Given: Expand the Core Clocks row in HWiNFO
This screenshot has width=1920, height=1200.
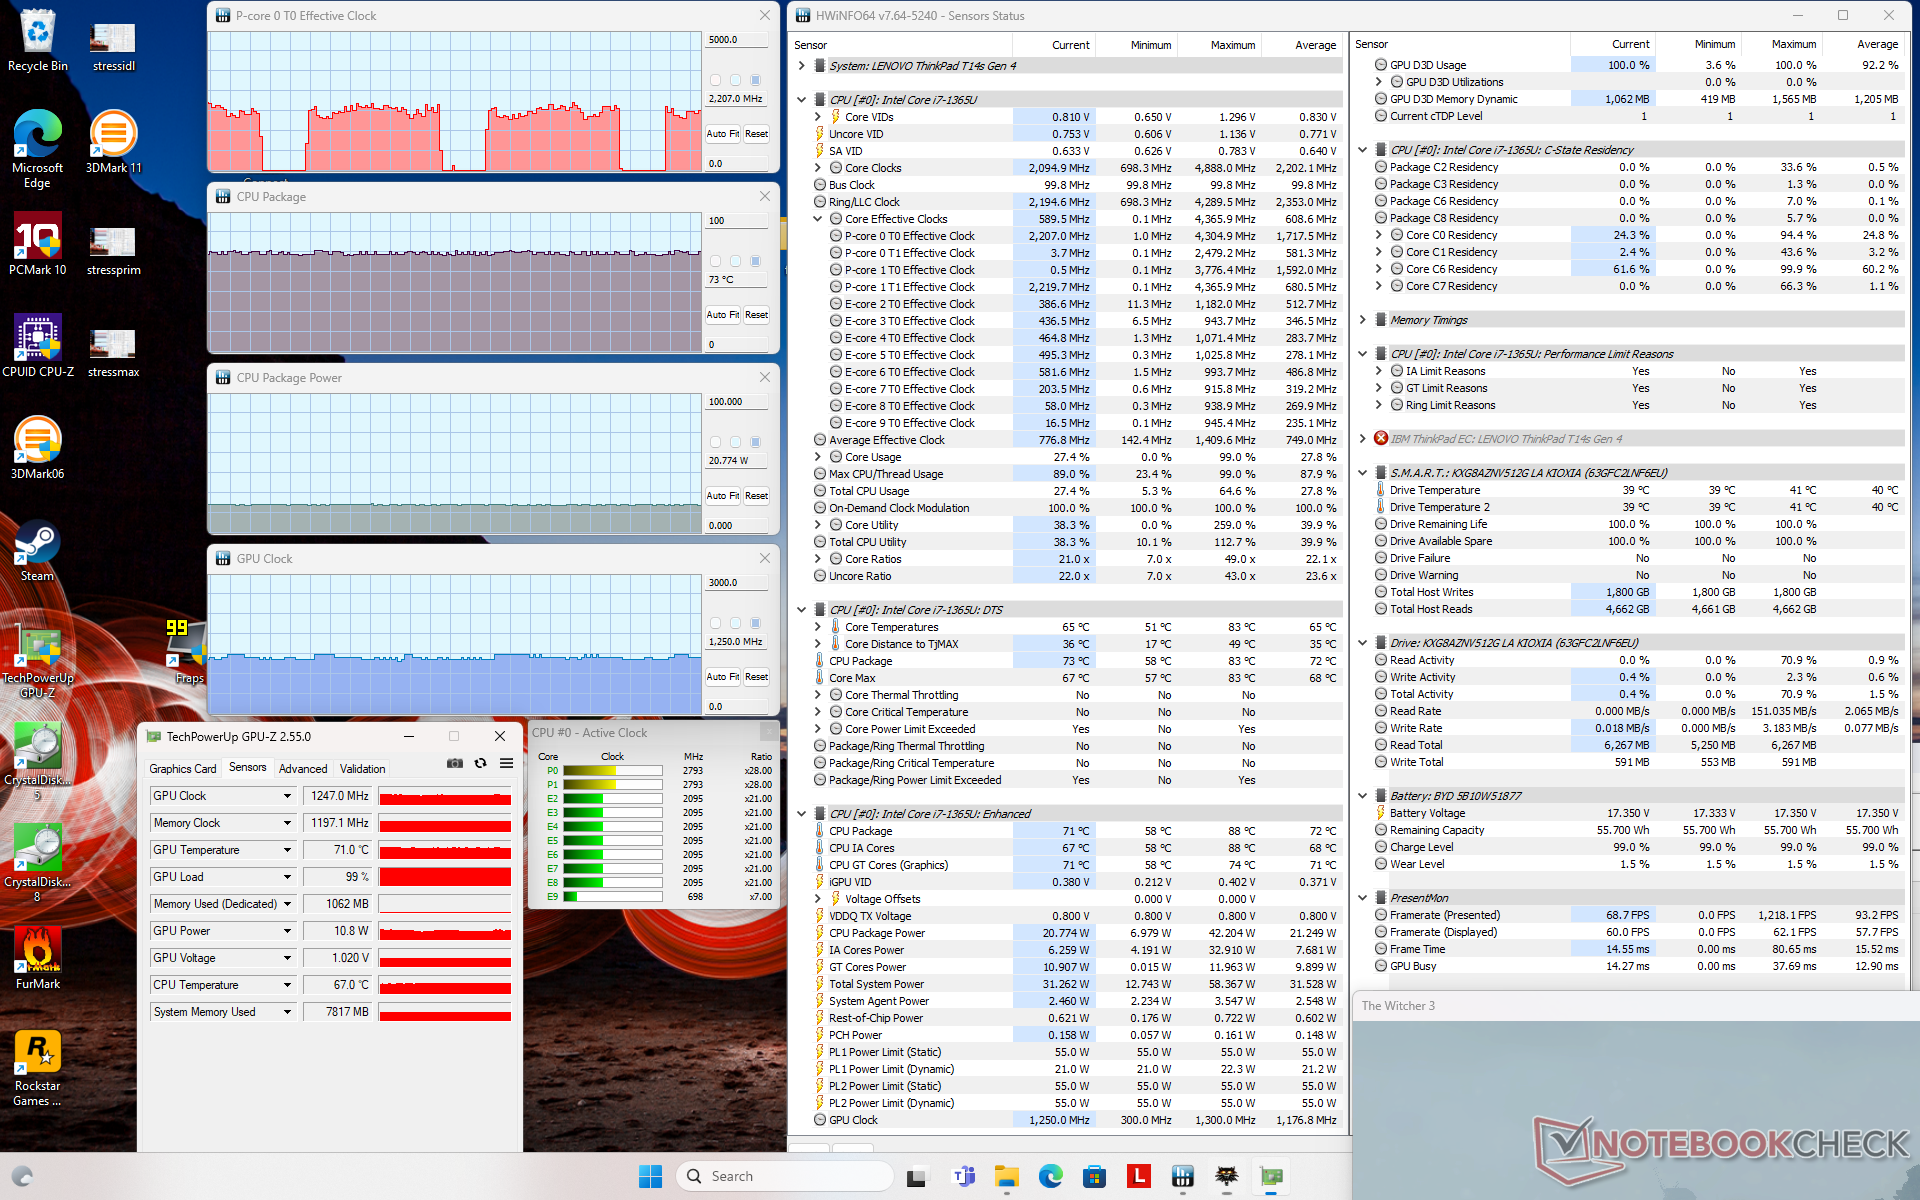Looking at the screenshot, I should click(818, 168).
